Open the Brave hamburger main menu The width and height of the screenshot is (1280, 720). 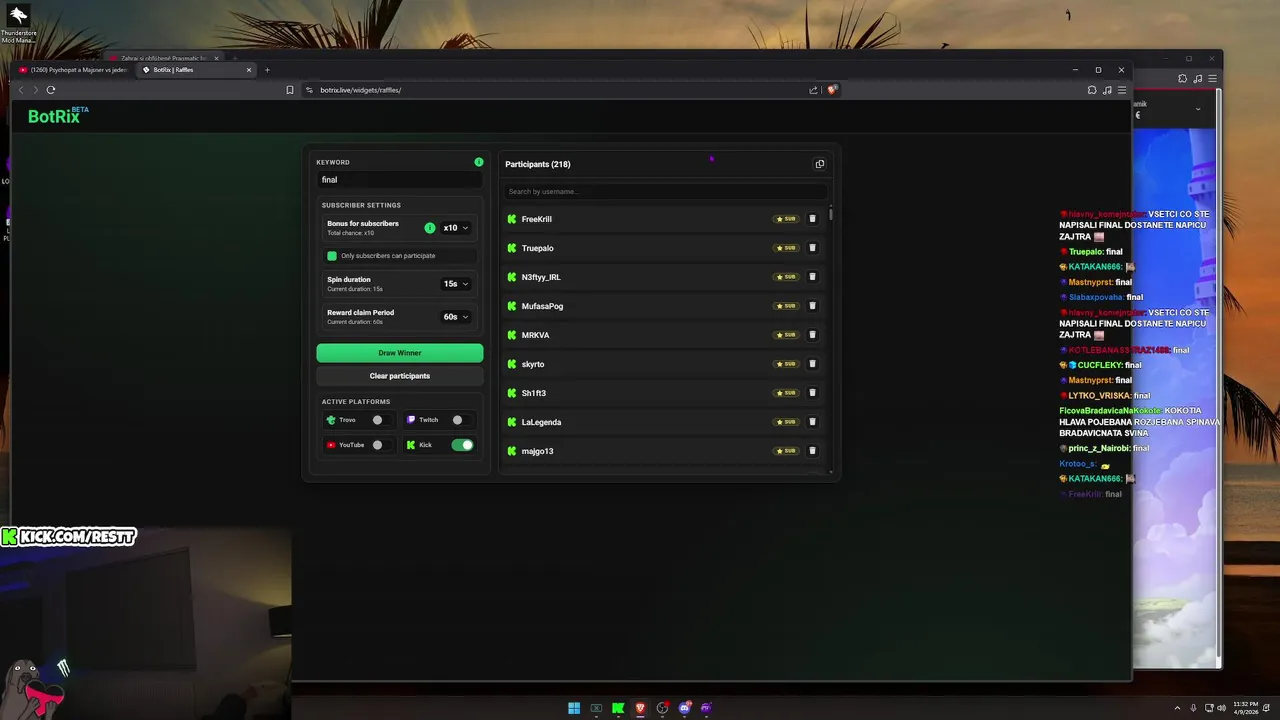point(1122,90)
